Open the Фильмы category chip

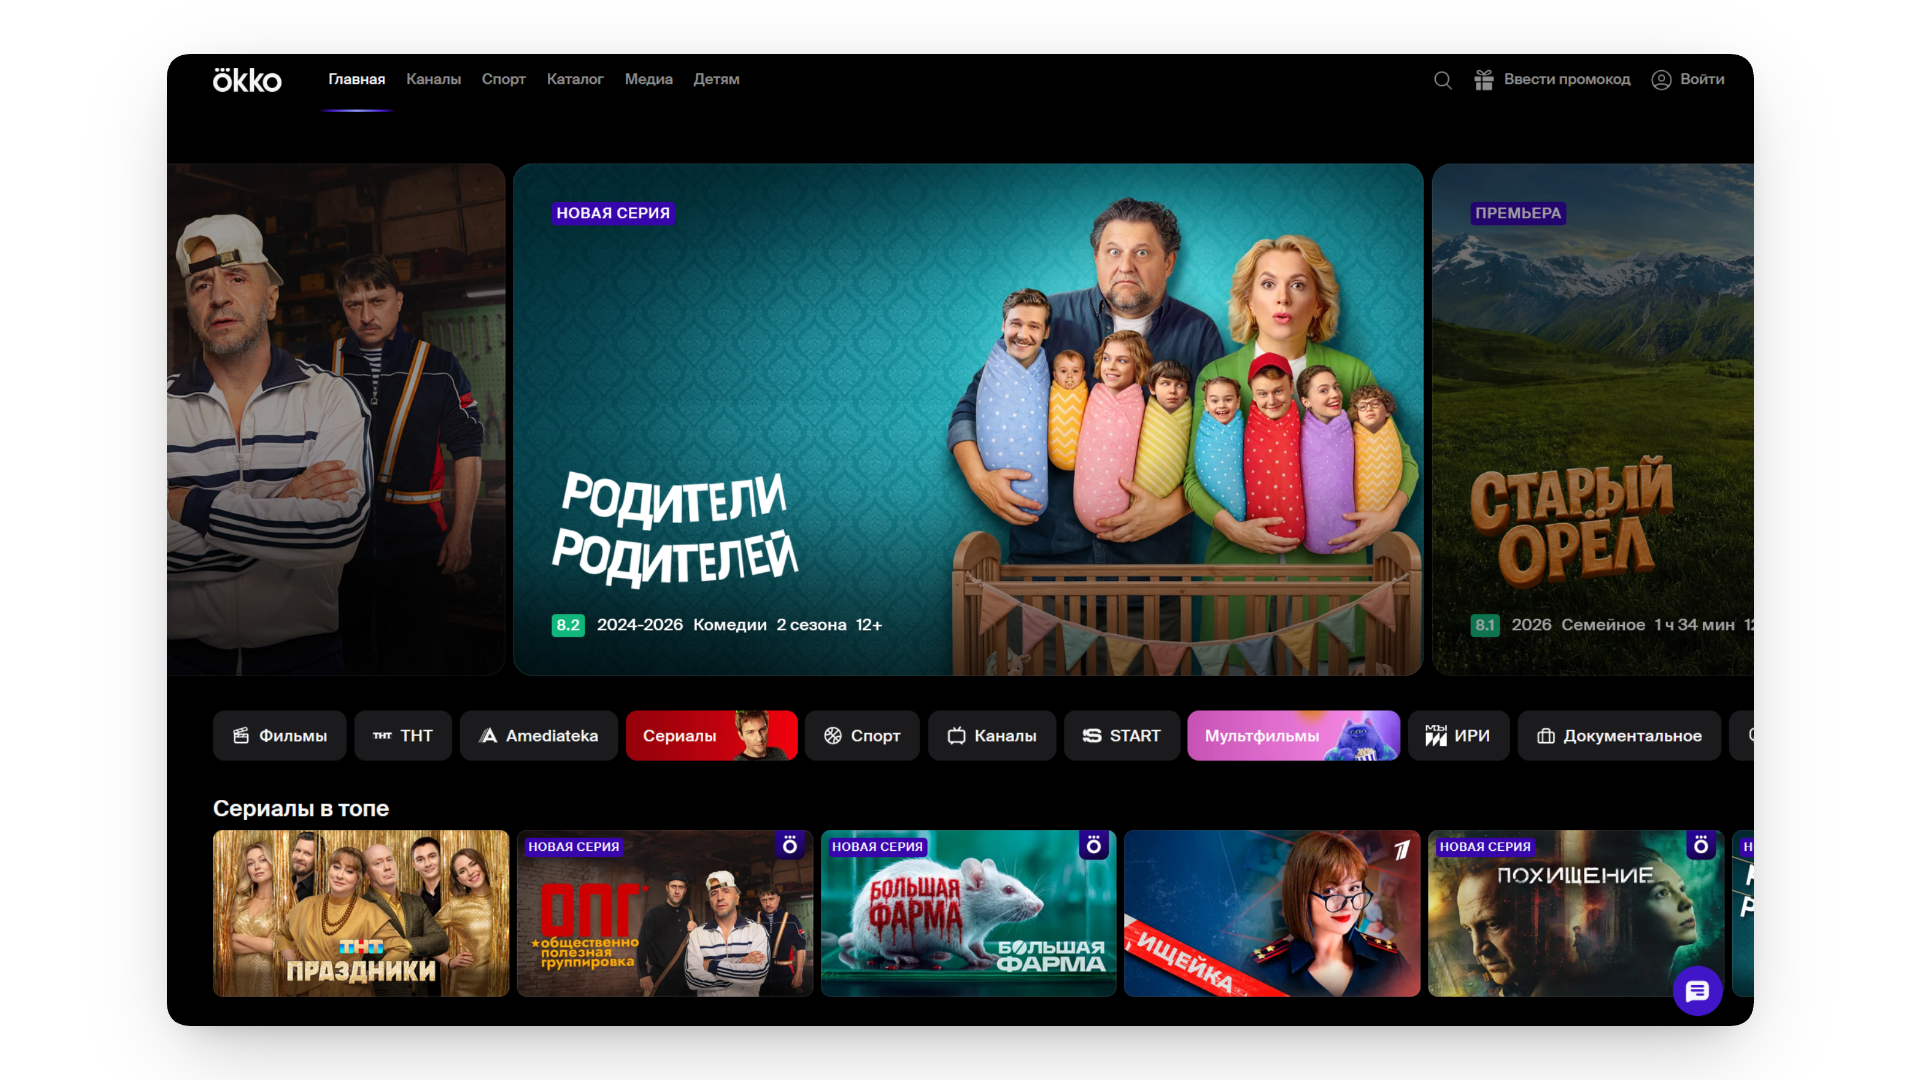pos(280,736)
